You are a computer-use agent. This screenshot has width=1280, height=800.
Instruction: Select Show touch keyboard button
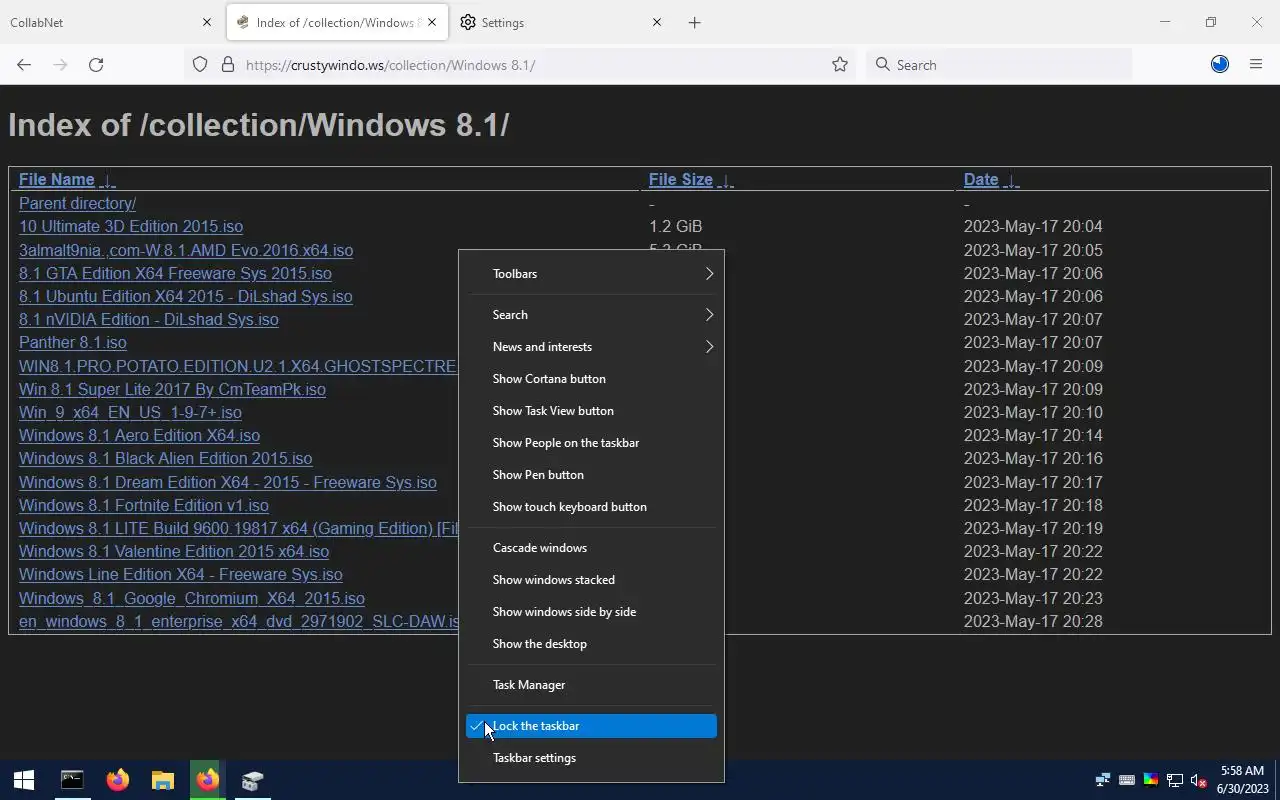[592, 507]
